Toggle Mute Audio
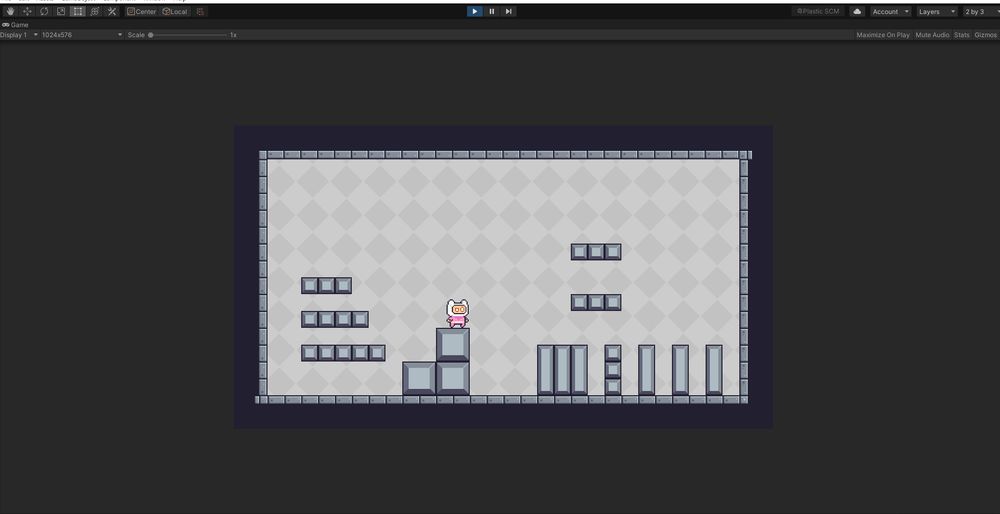The image size is (1000, 514). coord(932,35)
